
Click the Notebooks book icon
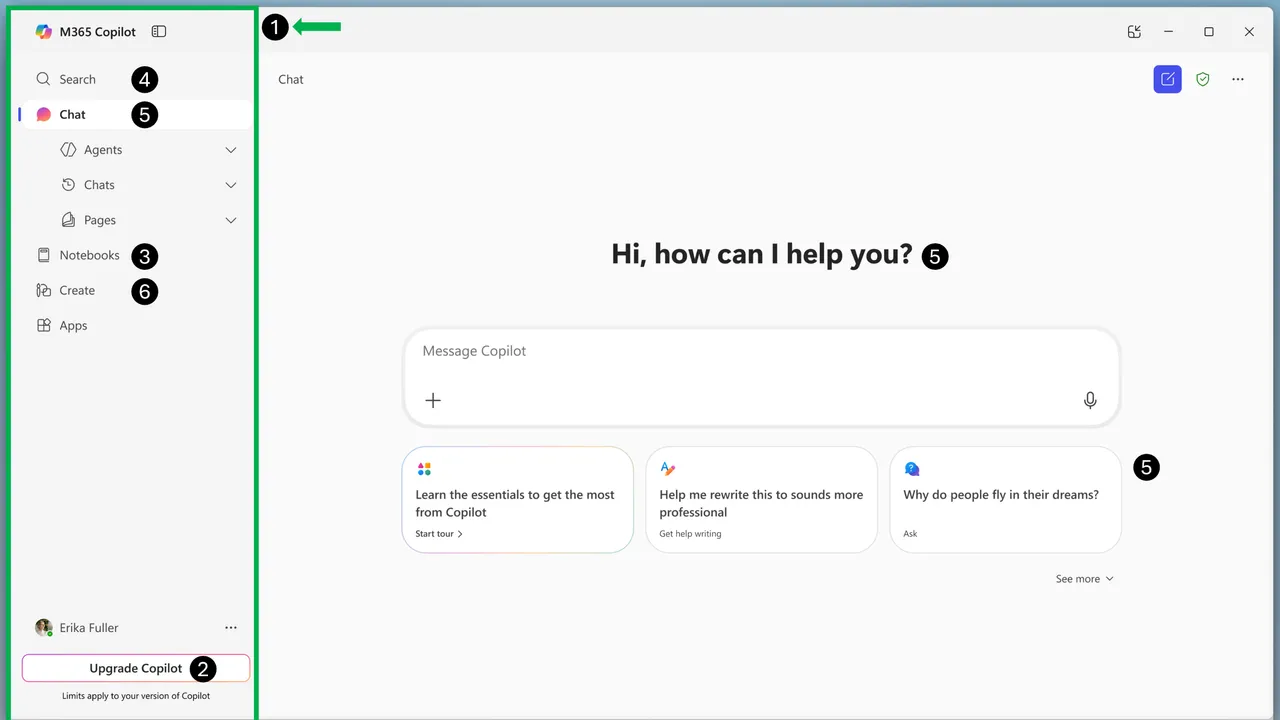pos(43,255)
